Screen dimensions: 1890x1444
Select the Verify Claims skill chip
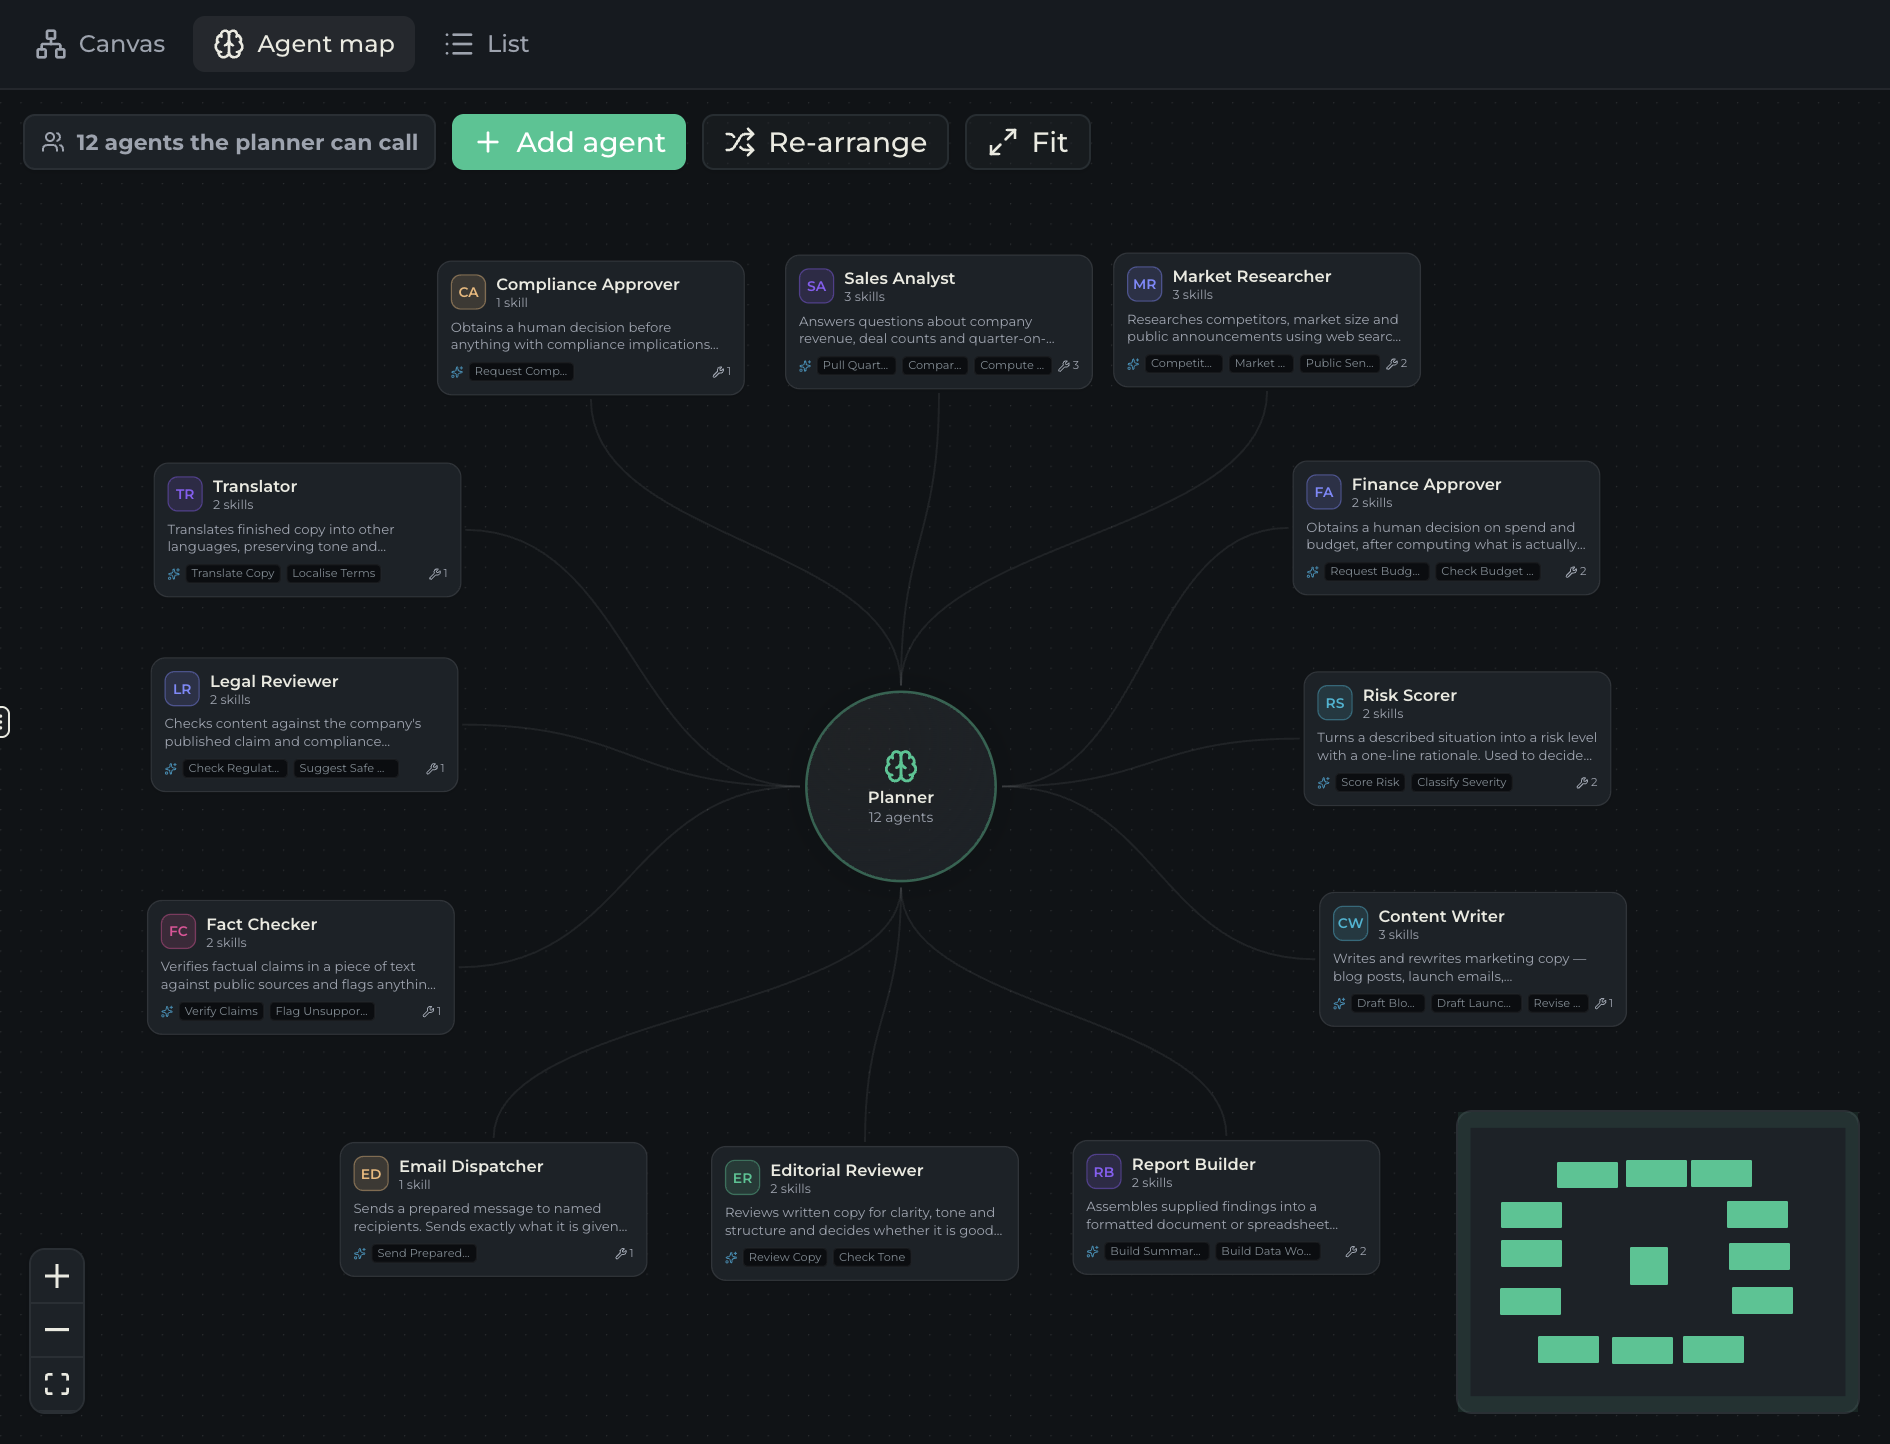point(221,1011)
